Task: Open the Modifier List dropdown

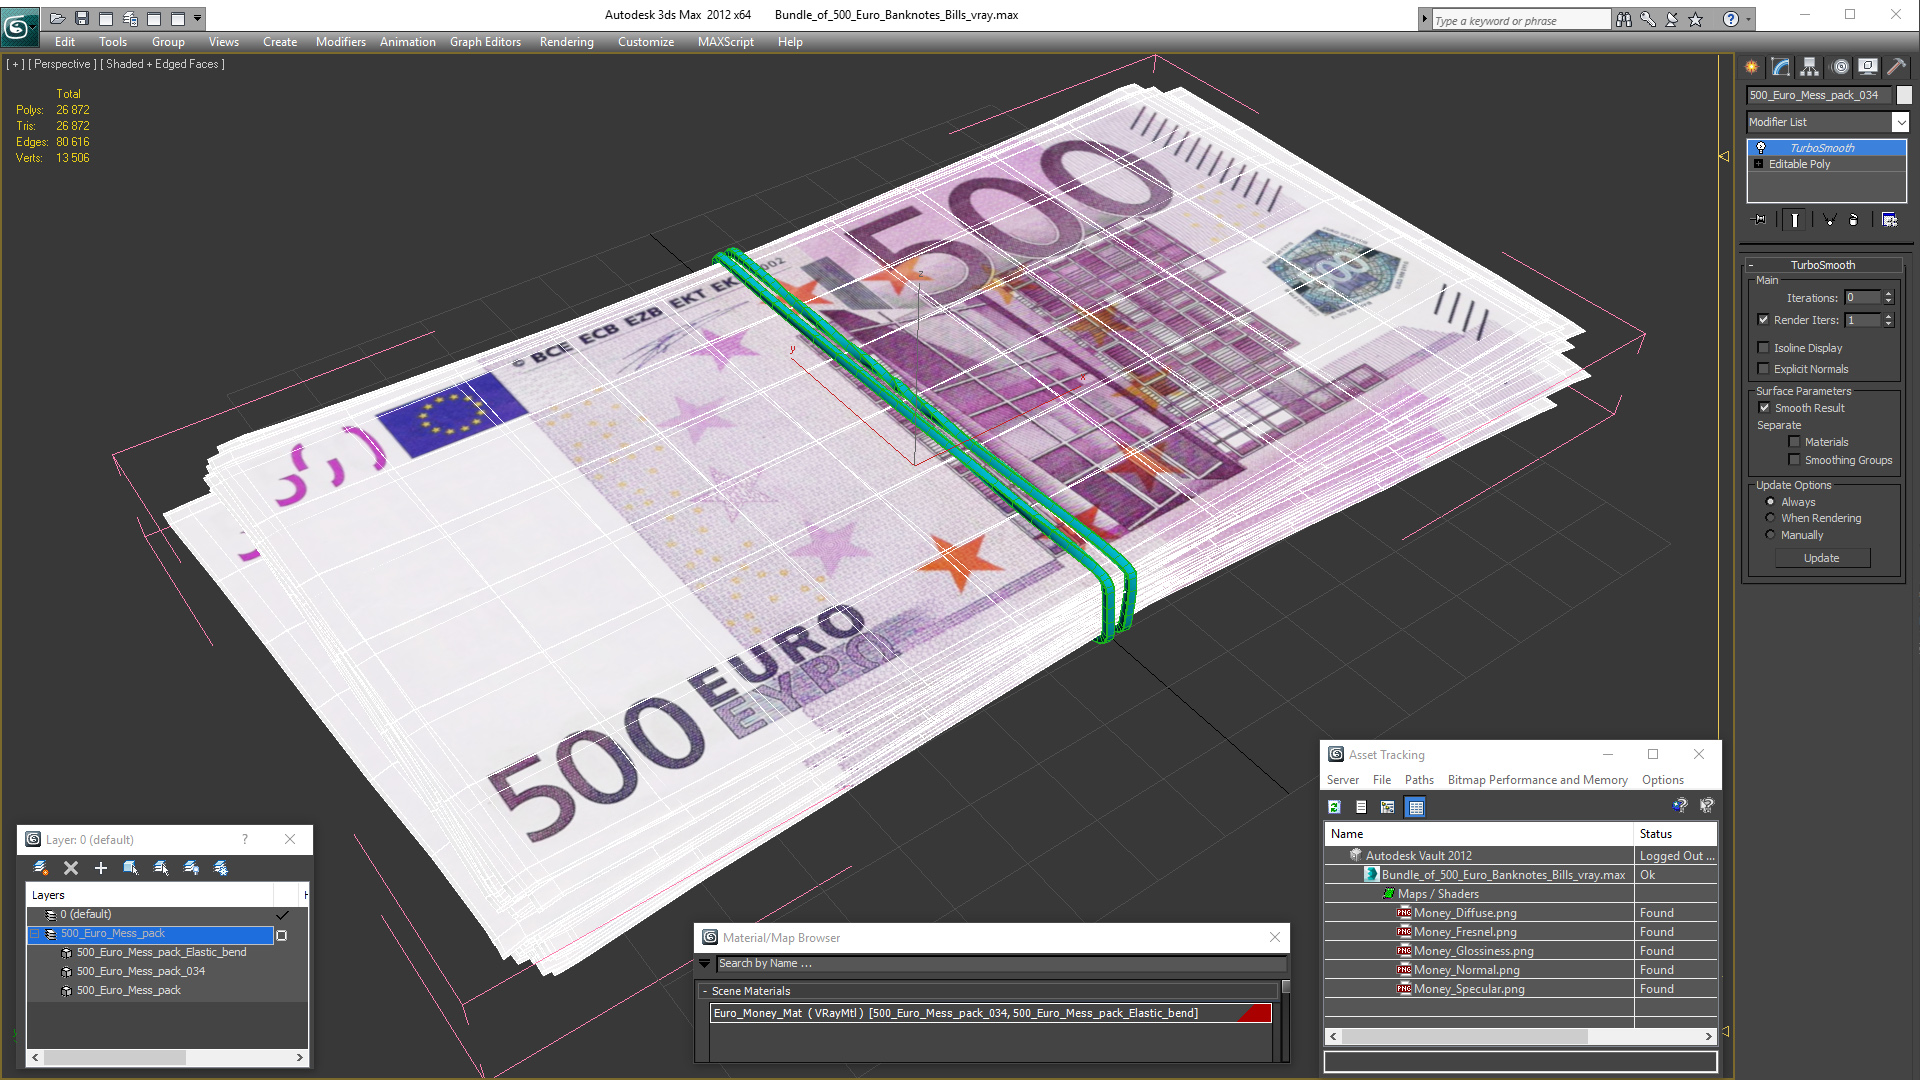Action: pos(1900,122)
